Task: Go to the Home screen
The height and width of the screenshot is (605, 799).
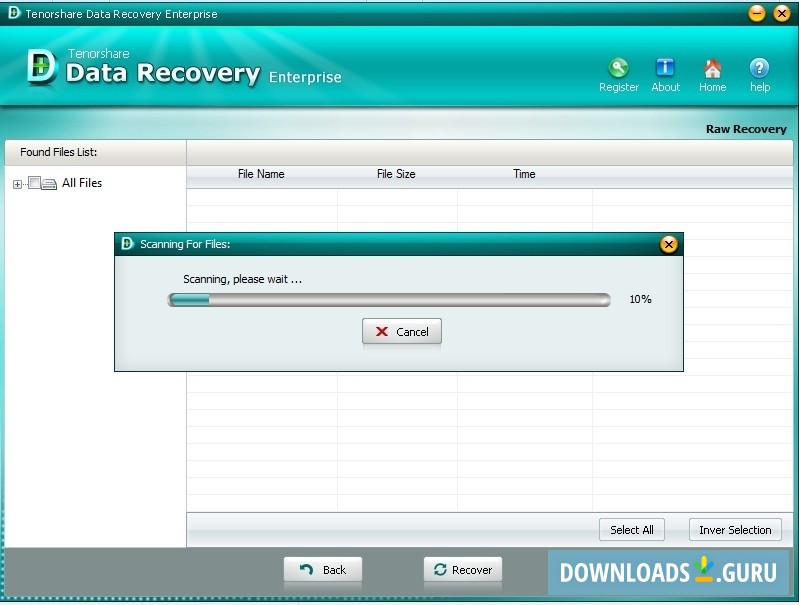Action: coord(712,74)
